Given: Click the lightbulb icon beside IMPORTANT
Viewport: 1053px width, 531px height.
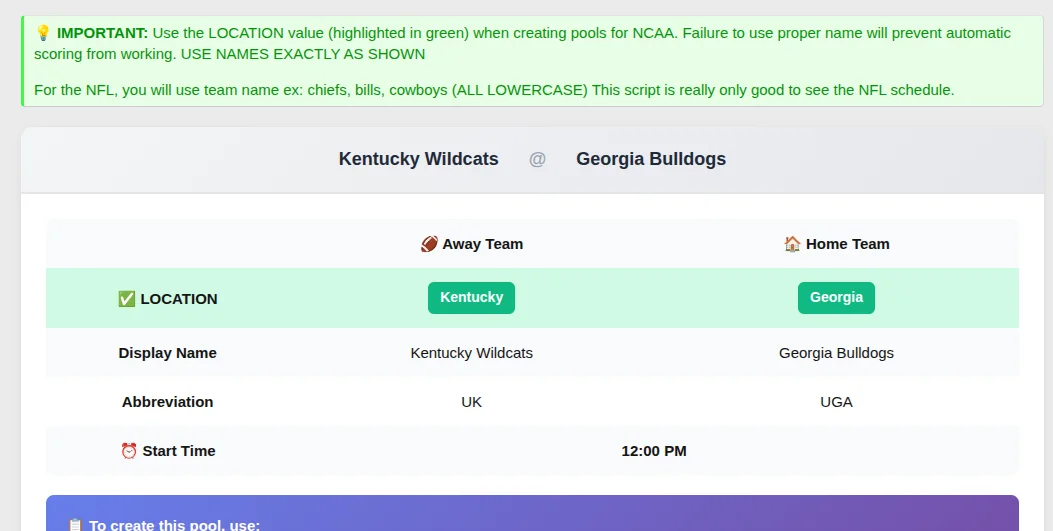Looking at the screenshot, I should [x=43, y=33].
